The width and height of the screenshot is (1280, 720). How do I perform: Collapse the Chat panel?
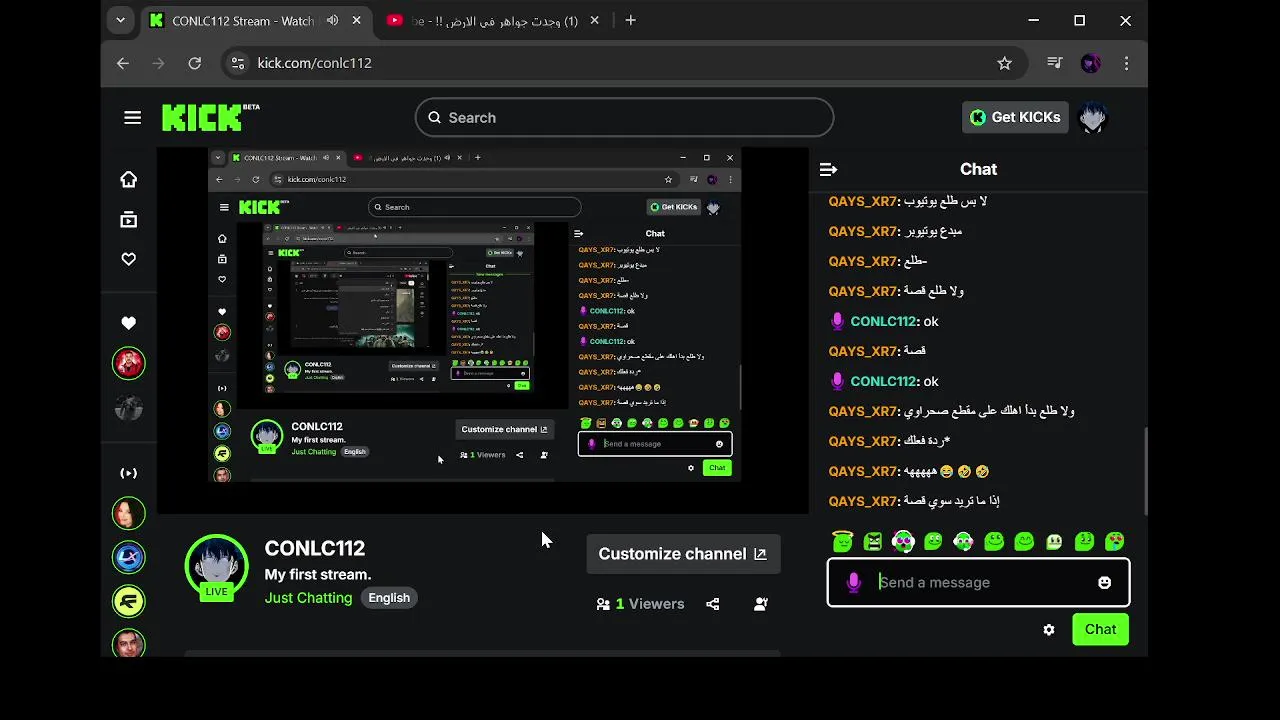[828, 169]
